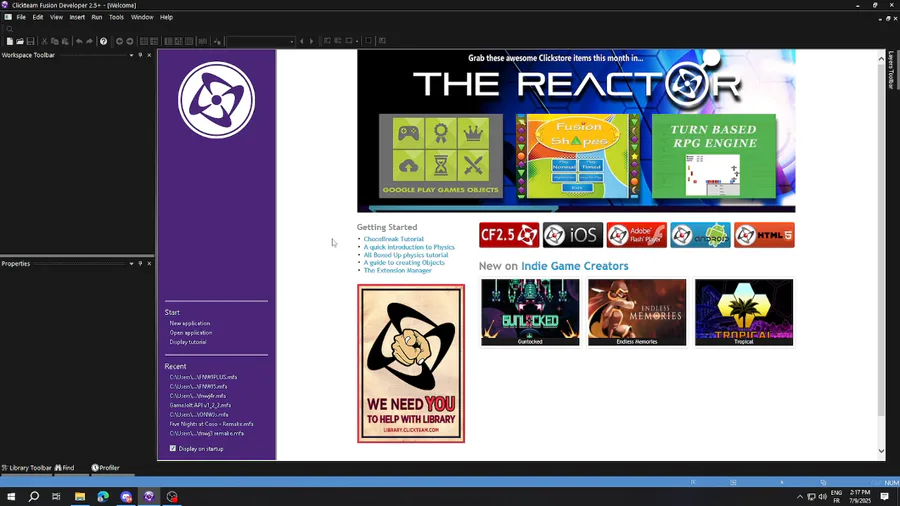Open the frame selector combo box
Screen dimensions: 900x506
[x=261, y=41]
